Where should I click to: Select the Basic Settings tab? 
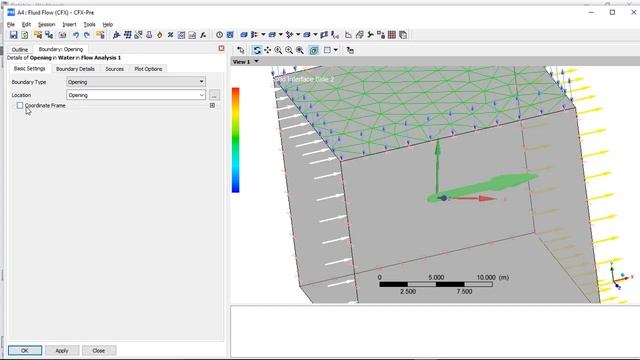pyautogui.click(x=29, y=69)
